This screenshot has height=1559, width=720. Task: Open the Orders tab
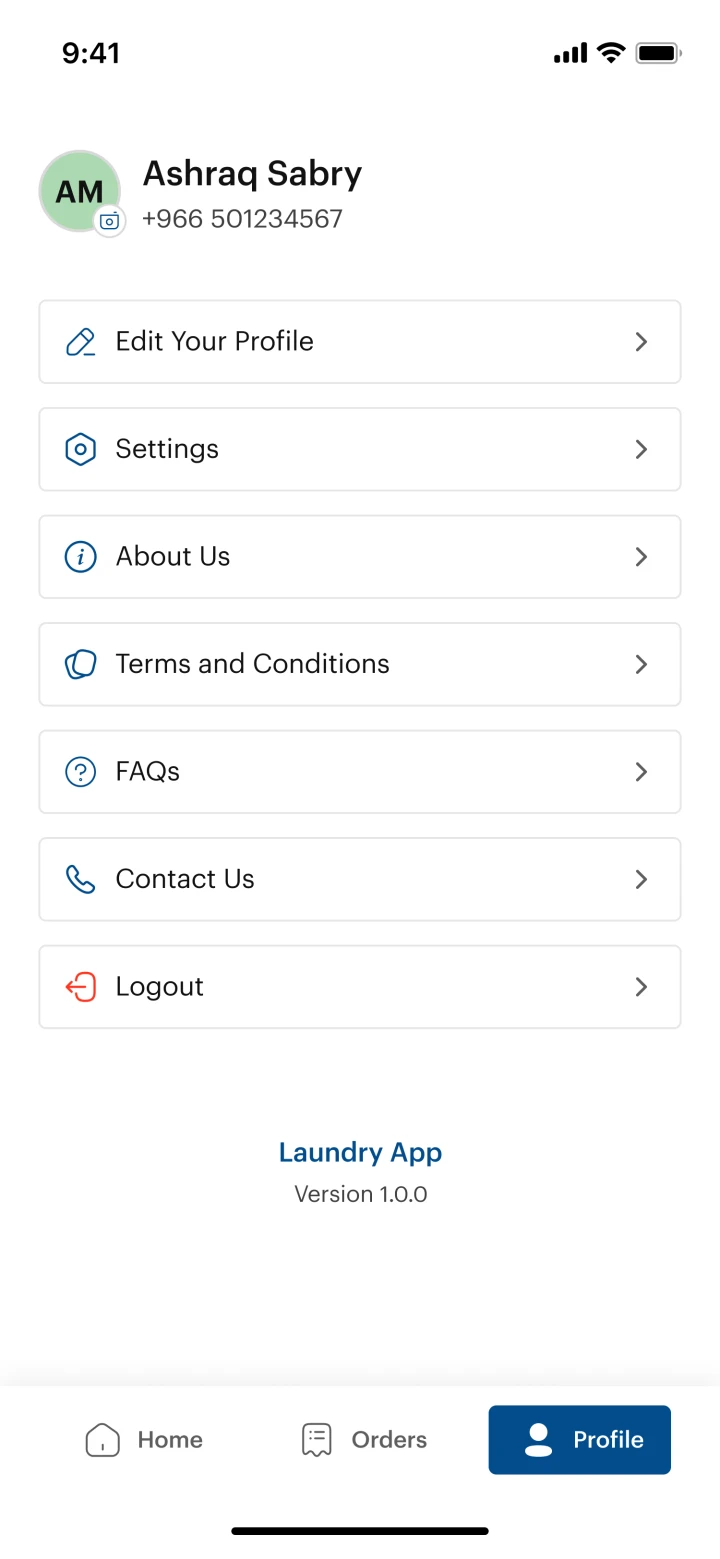[x=364, y=1440]
